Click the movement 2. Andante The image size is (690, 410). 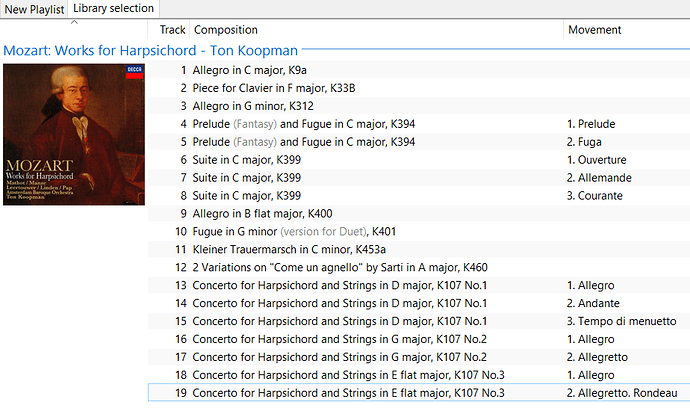[593, 304]
